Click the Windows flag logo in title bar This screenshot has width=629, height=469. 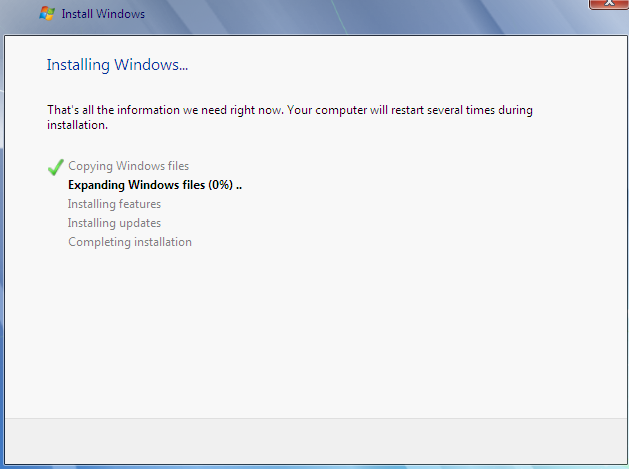click(x=47, y=14)
